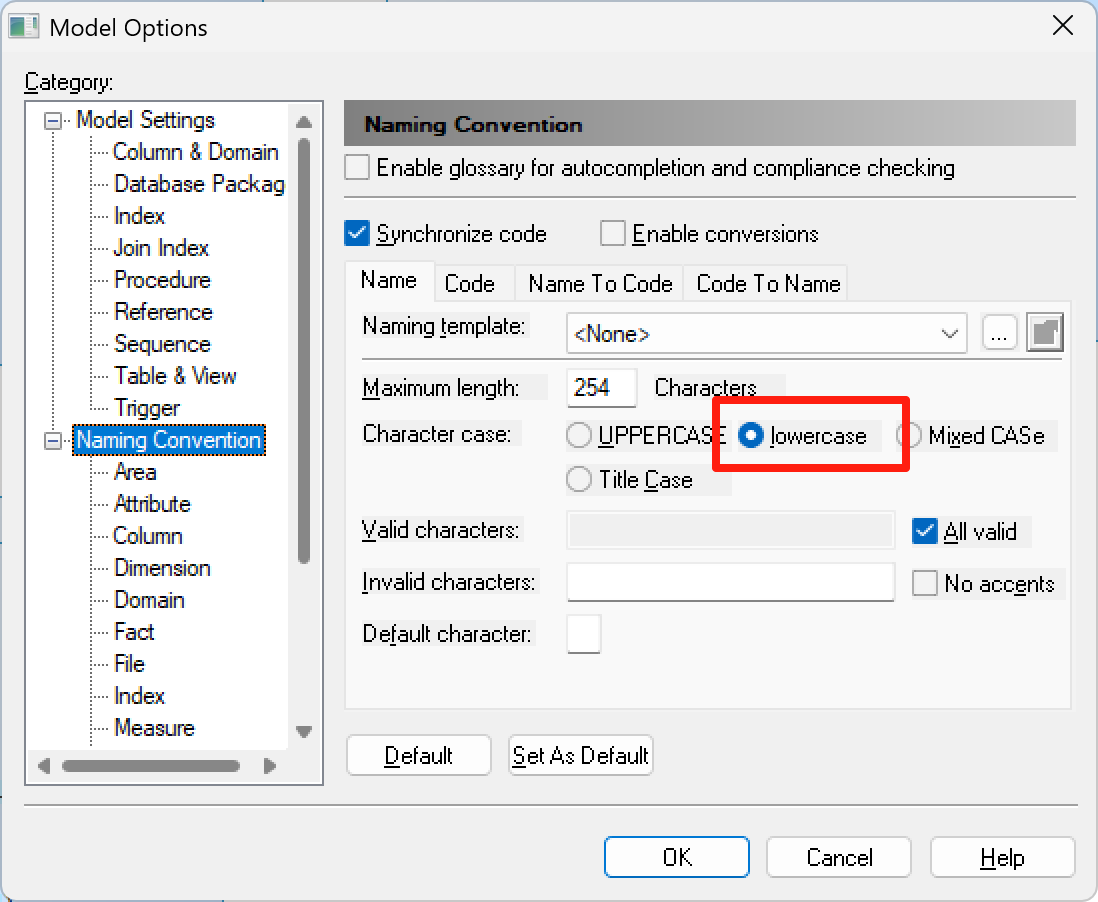This screenshot has height=902, width=1098.
Task: Select the UPPERCASE character case option
Action: tap(579, 436)
